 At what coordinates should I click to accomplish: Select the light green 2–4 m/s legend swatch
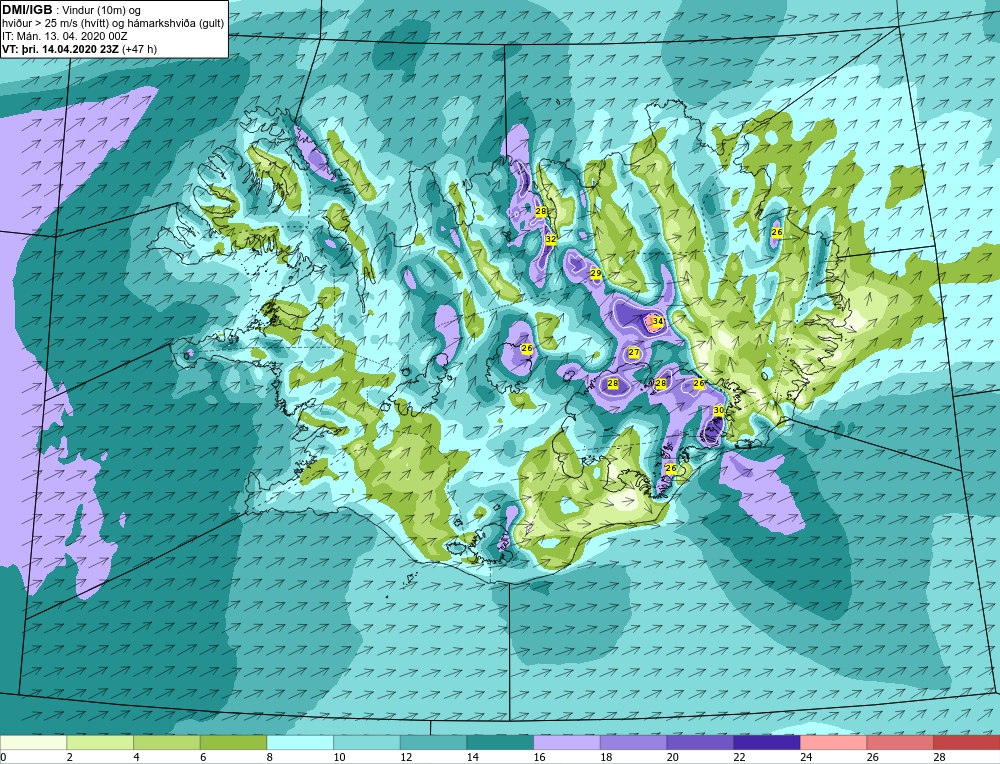click(x=99, y=742)
